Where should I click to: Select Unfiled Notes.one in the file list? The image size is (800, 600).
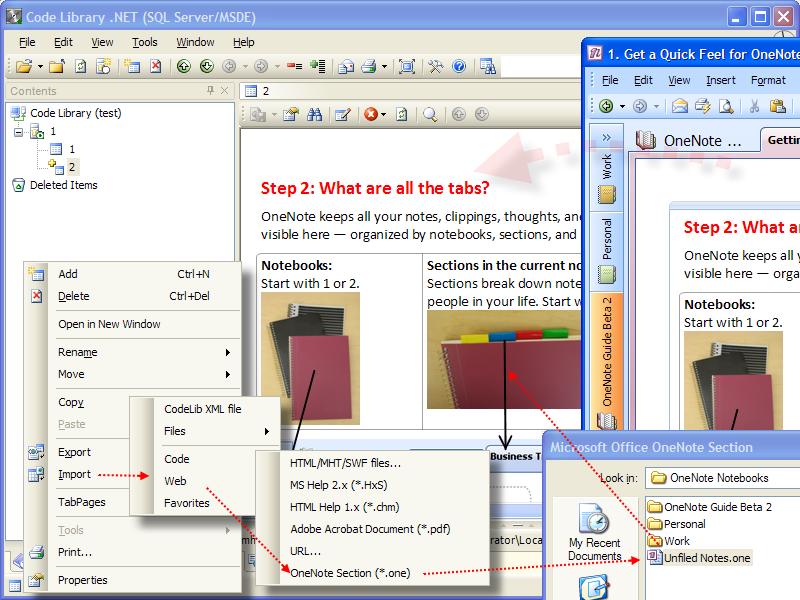[707, 558]
